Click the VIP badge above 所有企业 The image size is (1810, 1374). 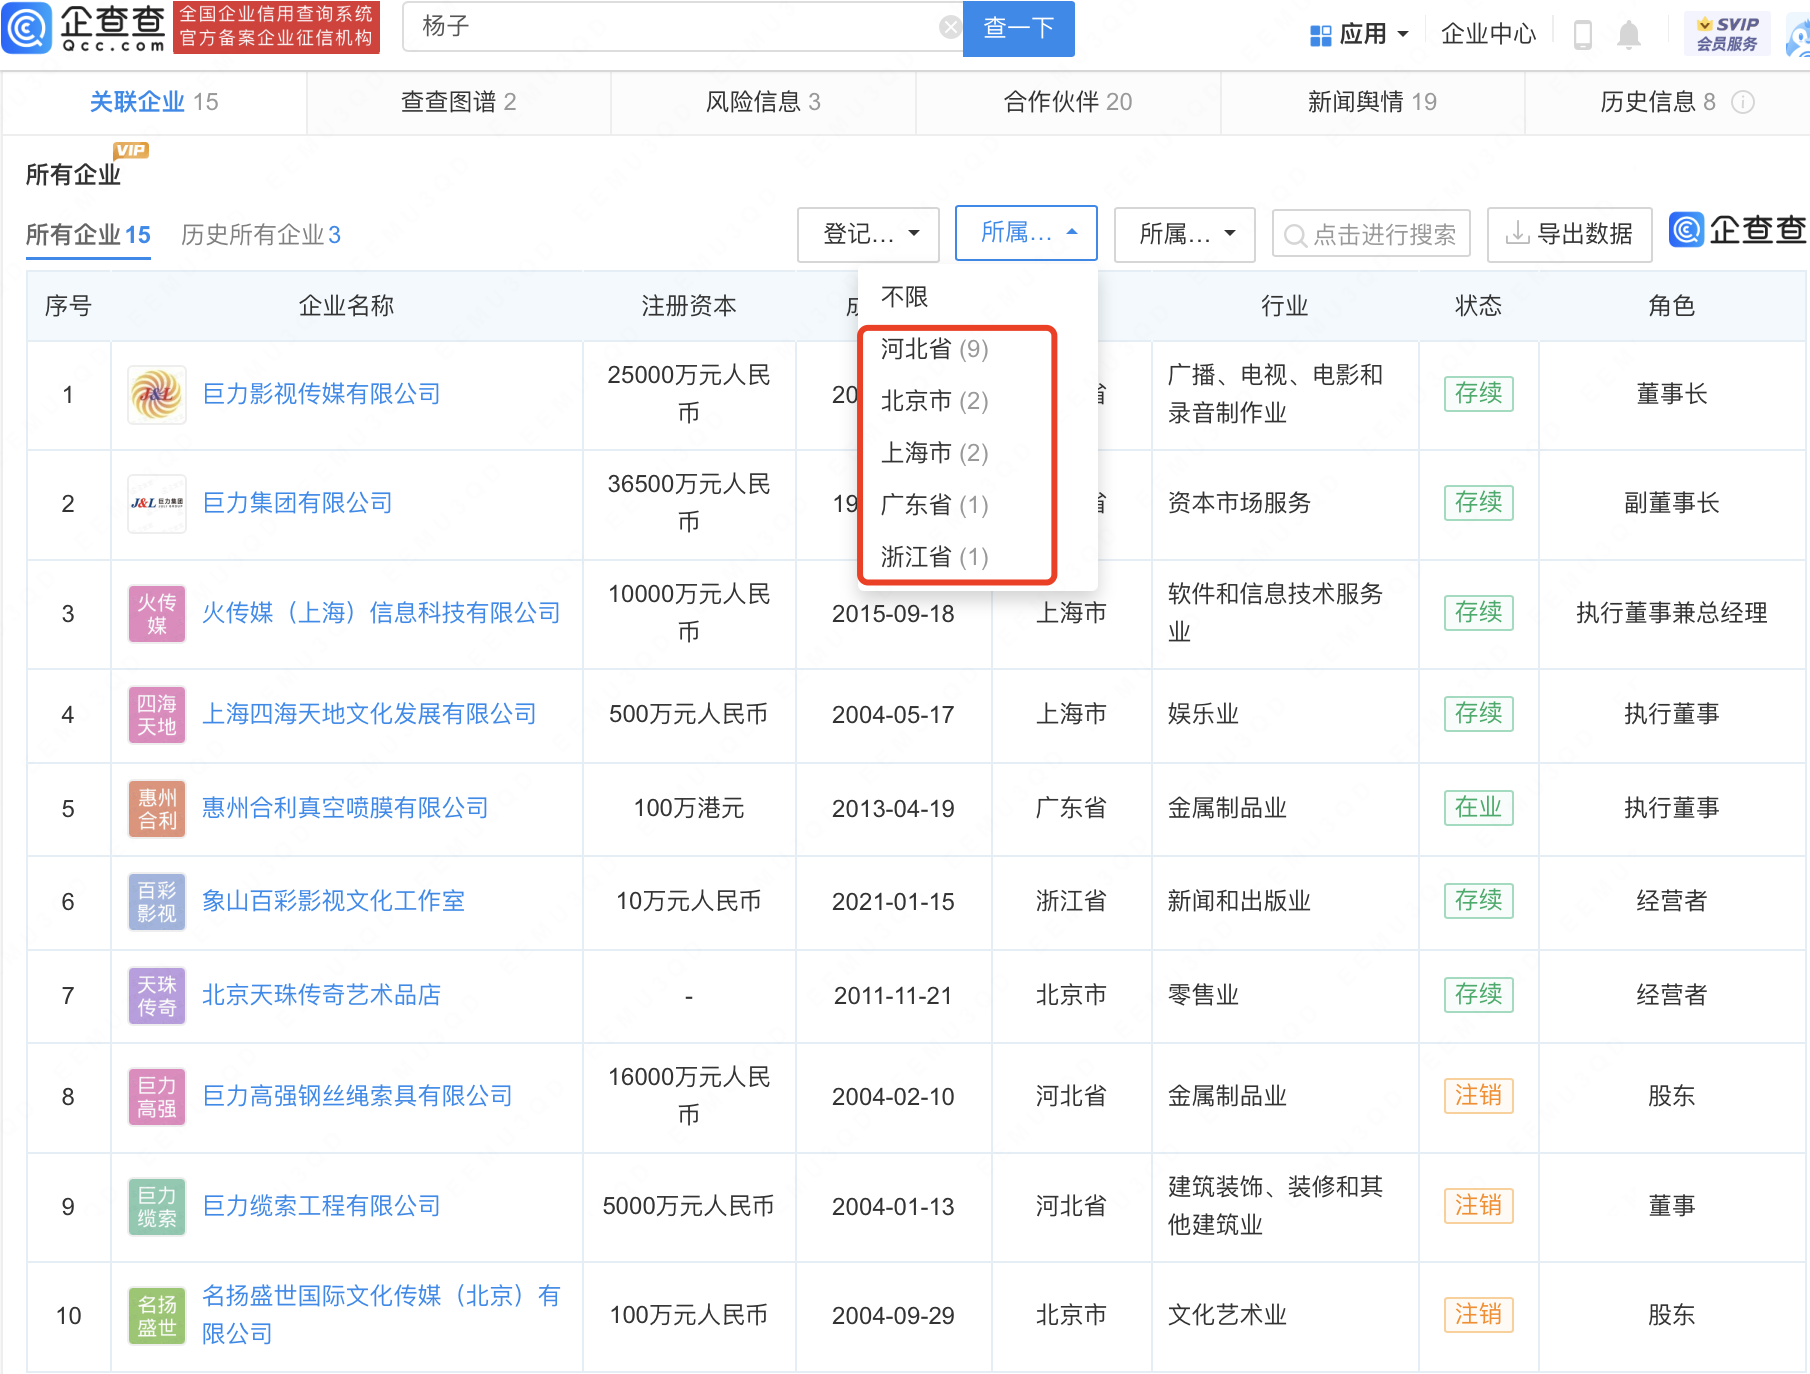click(x=131, y=151)
